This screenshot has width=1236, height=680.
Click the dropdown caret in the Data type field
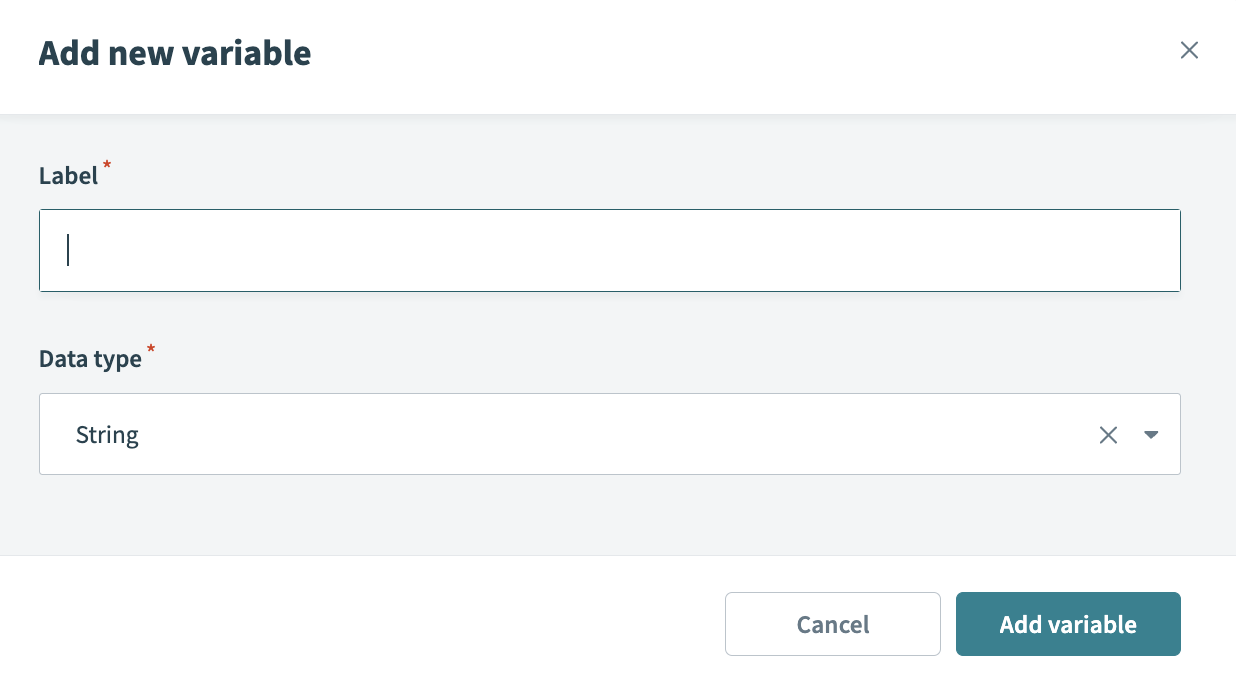click(x=1151, y=434)
